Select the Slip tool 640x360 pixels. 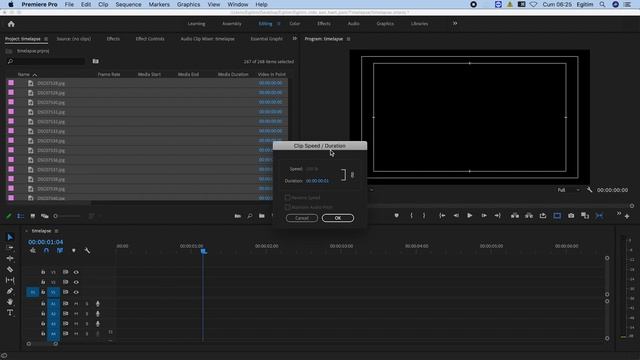(x=10, y=280)
